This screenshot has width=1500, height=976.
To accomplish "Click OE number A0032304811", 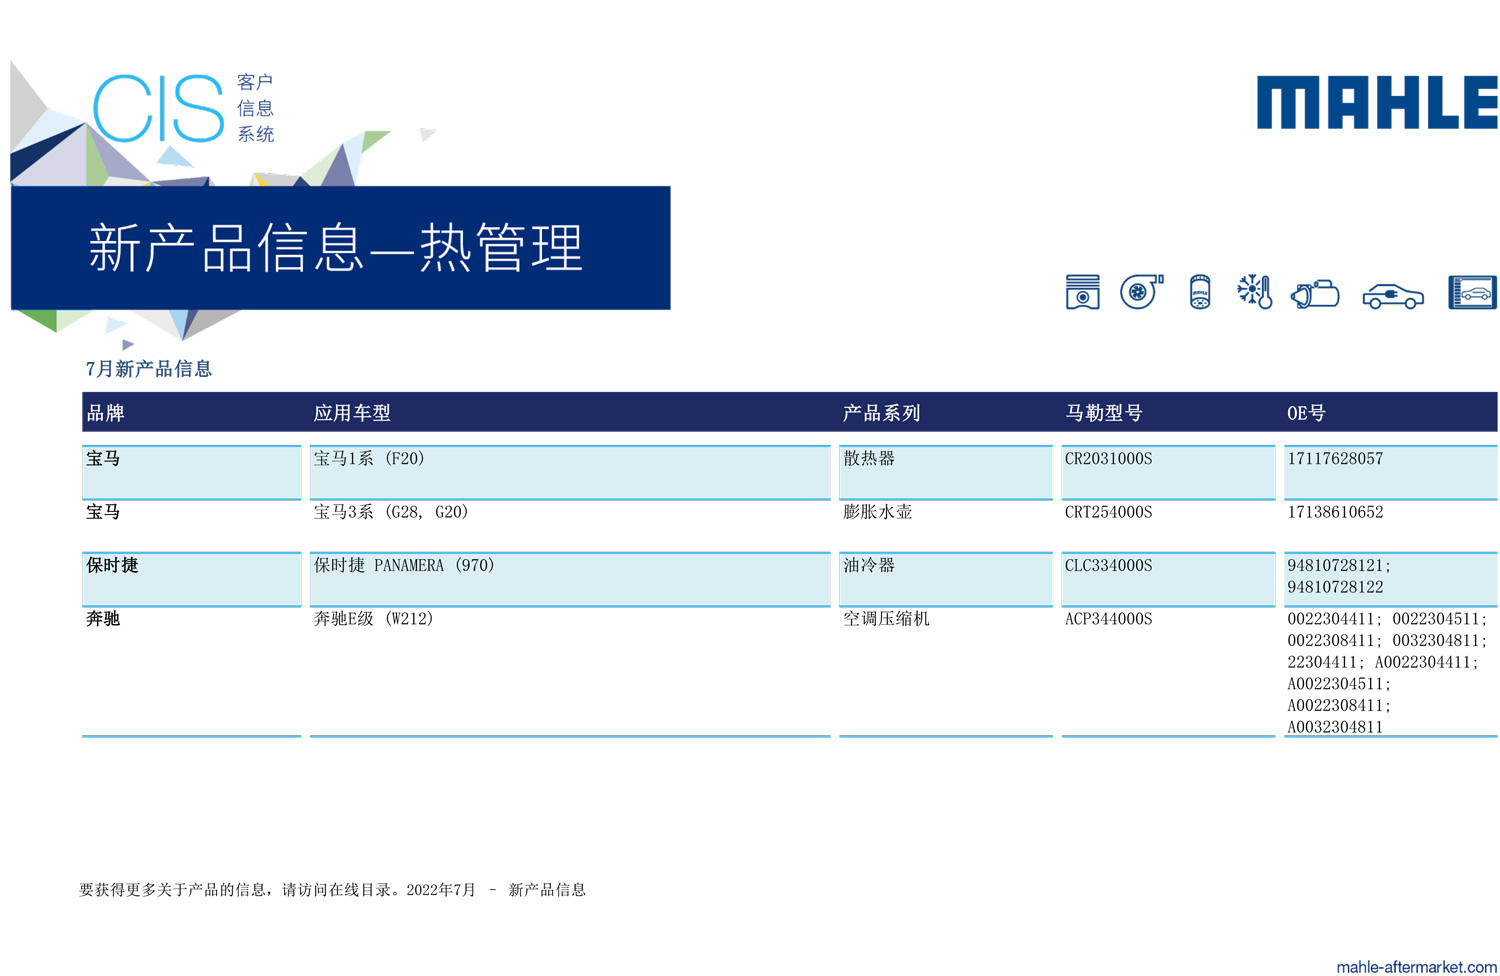I will click(1335, 727).
